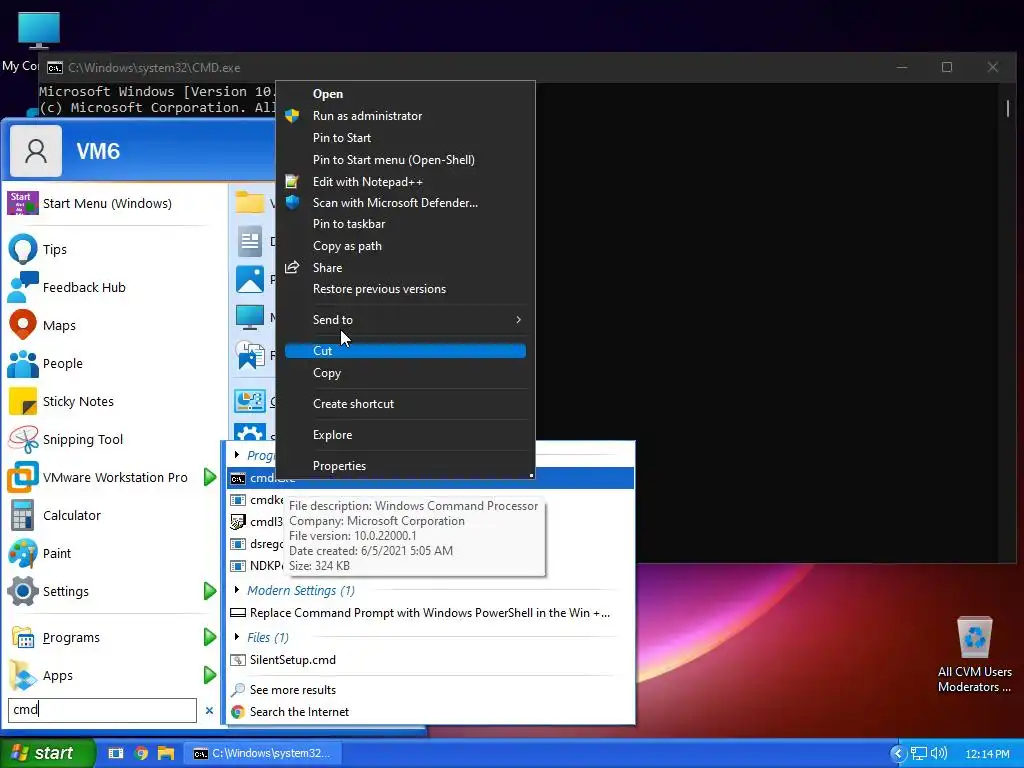
Task: Open the Recycle Bin desktop icon
Action: tap(974, 638)
